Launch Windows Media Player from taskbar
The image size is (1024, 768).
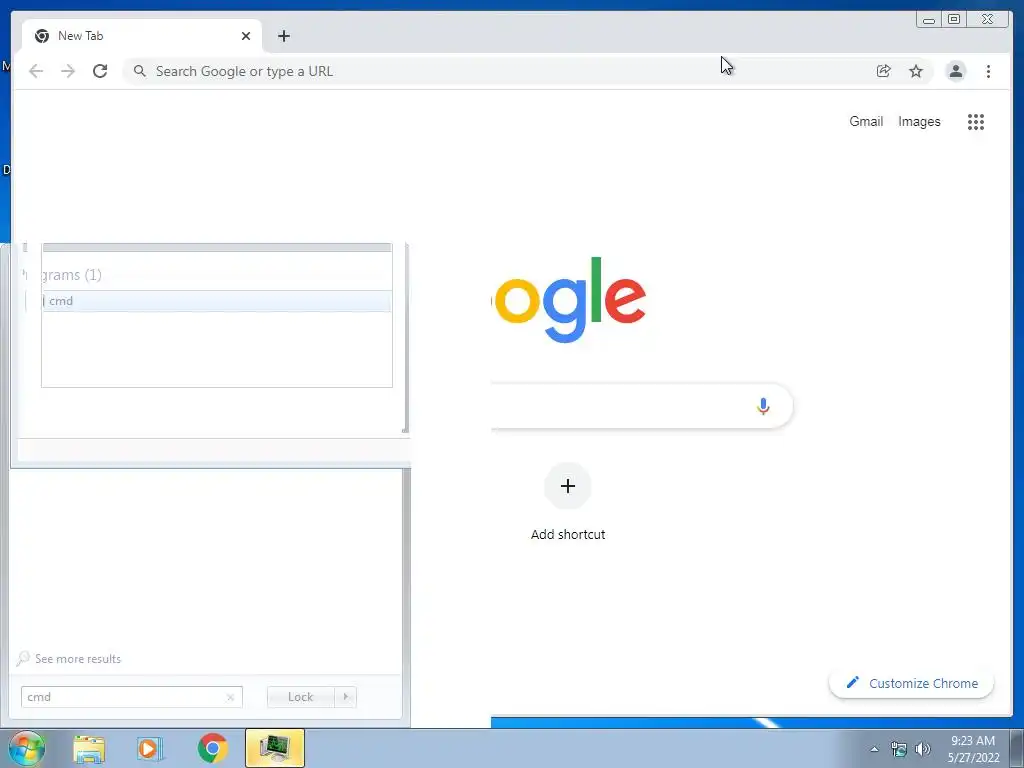150,748
